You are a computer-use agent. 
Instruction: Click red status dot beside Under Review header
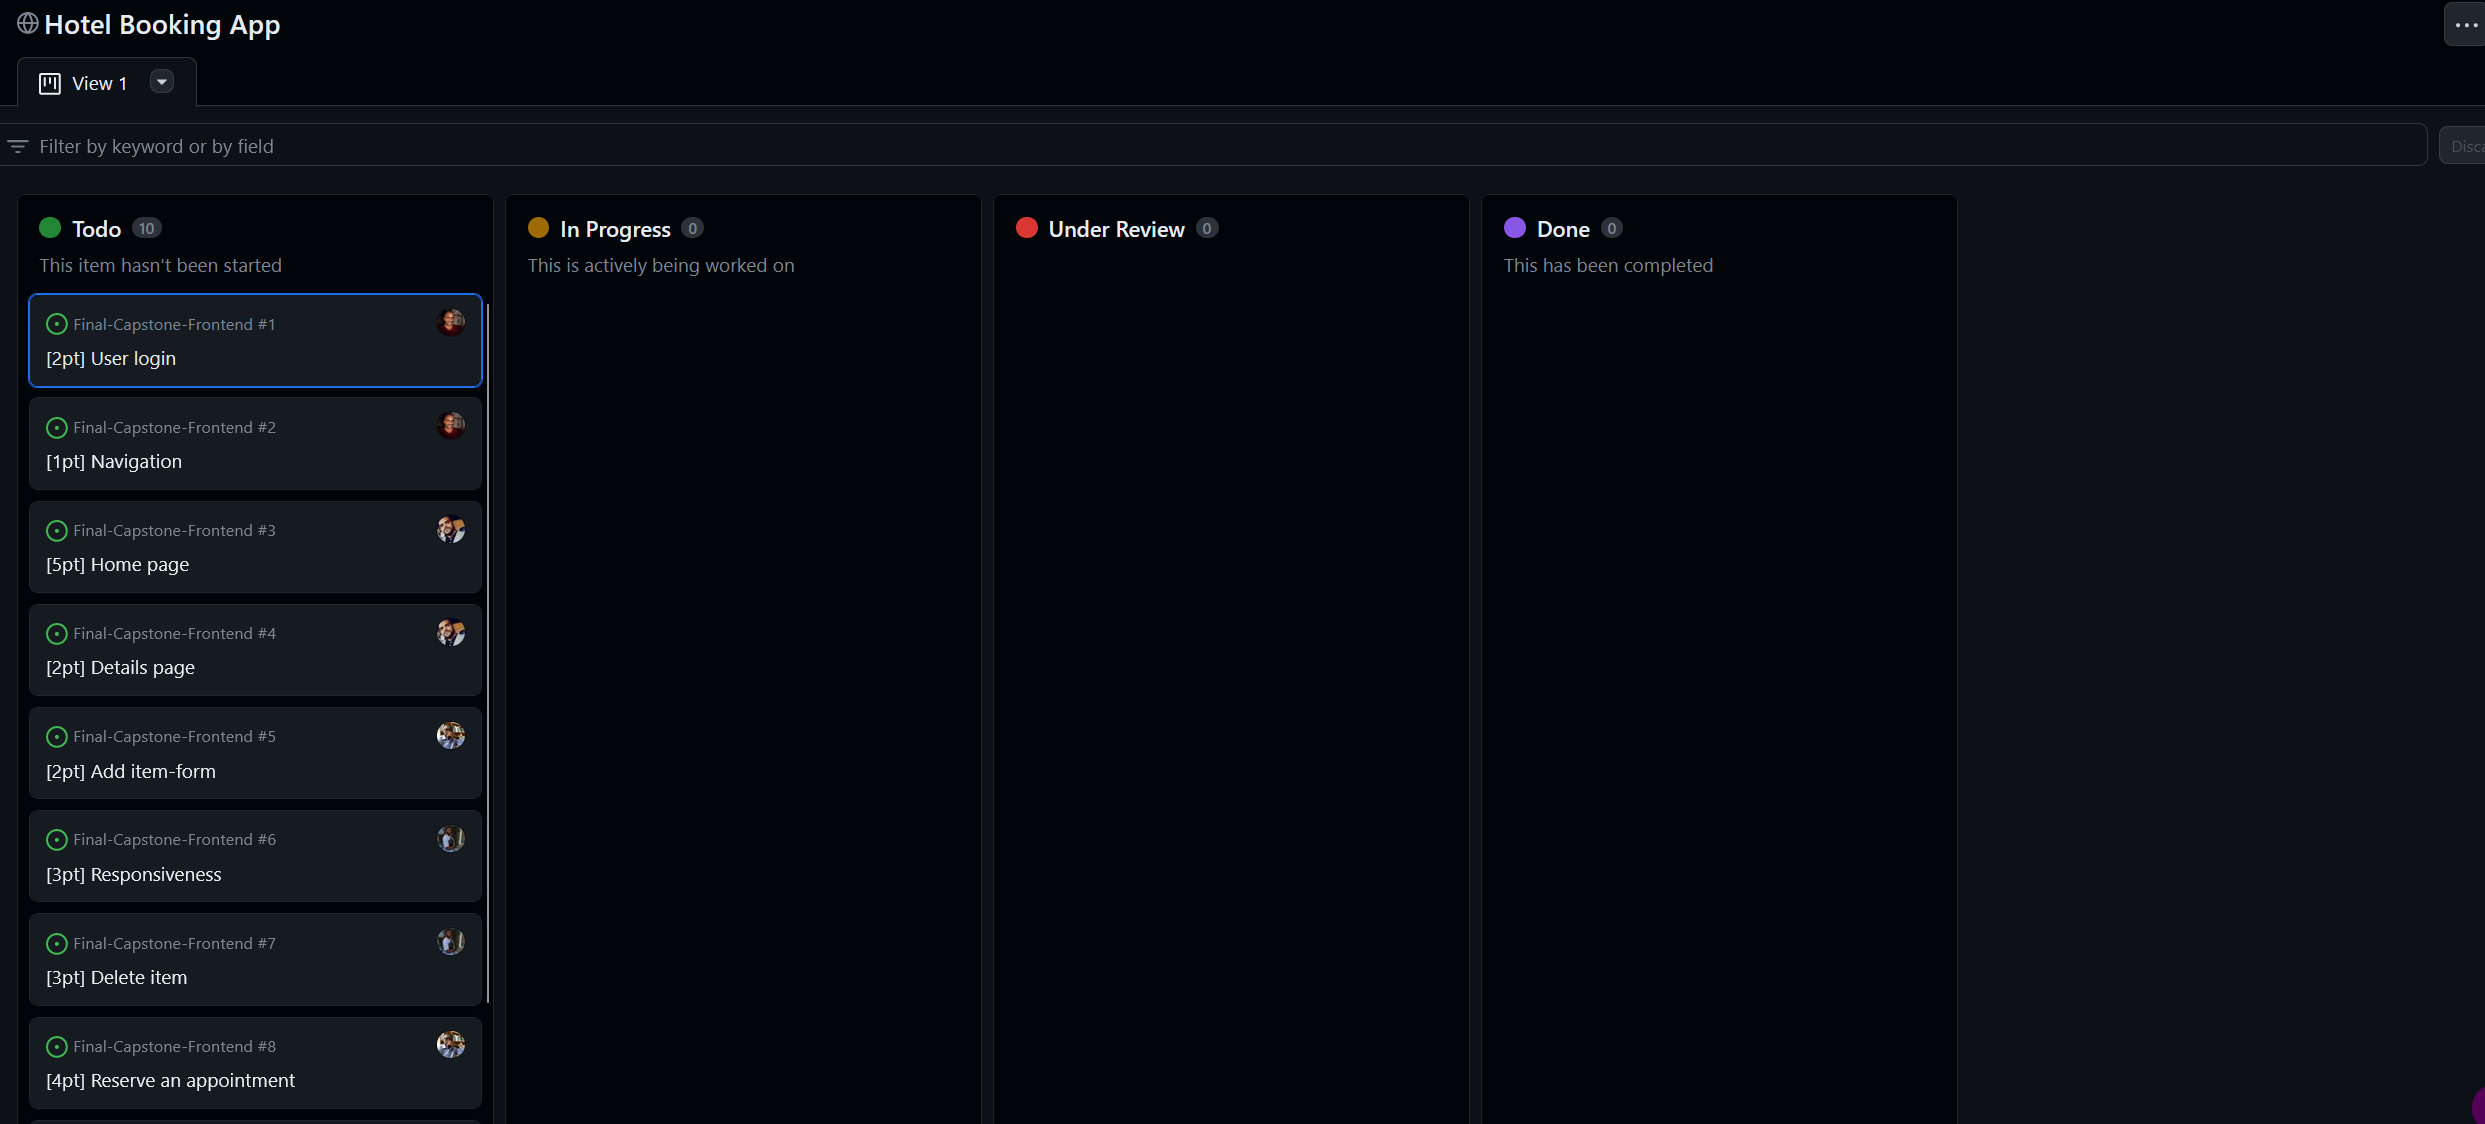[x=1026, y=227]
